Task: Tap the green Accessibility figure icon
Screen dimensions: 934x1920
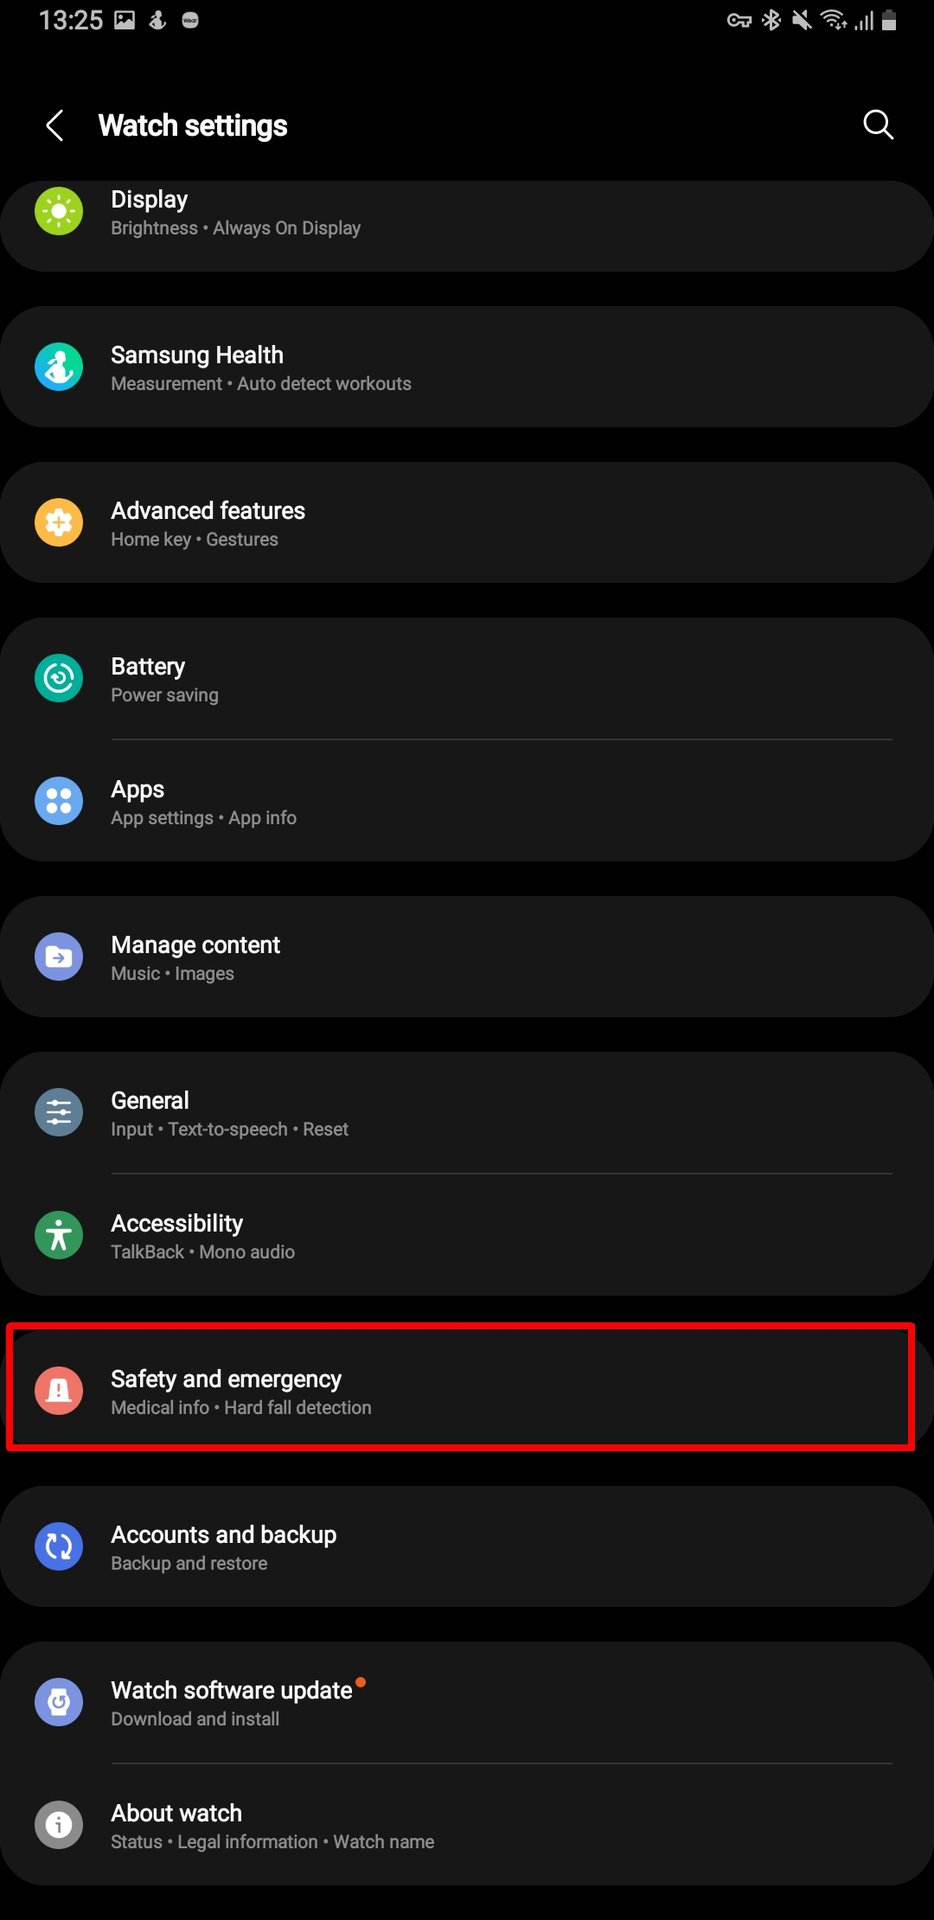Action: [59, 1235]
